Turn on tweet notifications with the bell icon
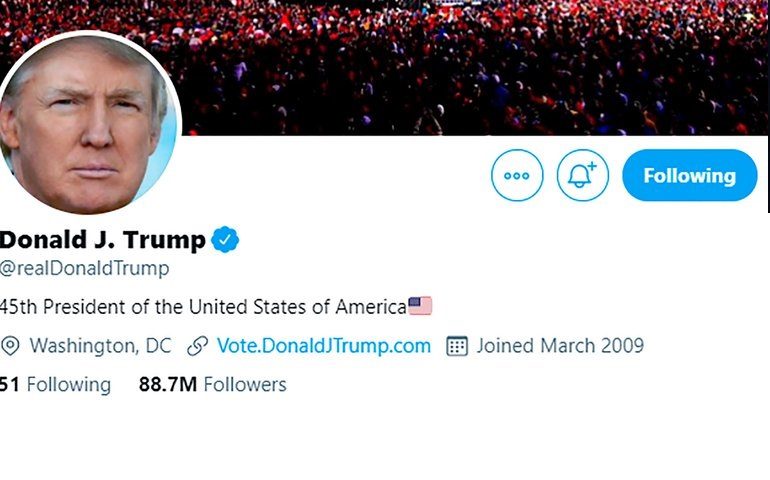The height and width of the screenshot is (480, 770). [x=582, y=175]
